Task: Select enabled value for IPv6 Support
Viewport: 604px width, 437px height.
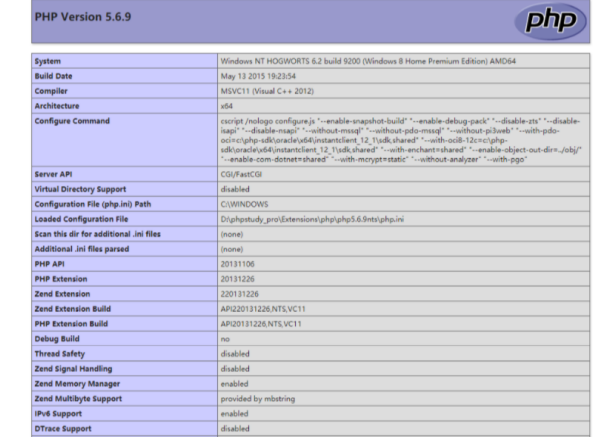Action: point(234,414)
